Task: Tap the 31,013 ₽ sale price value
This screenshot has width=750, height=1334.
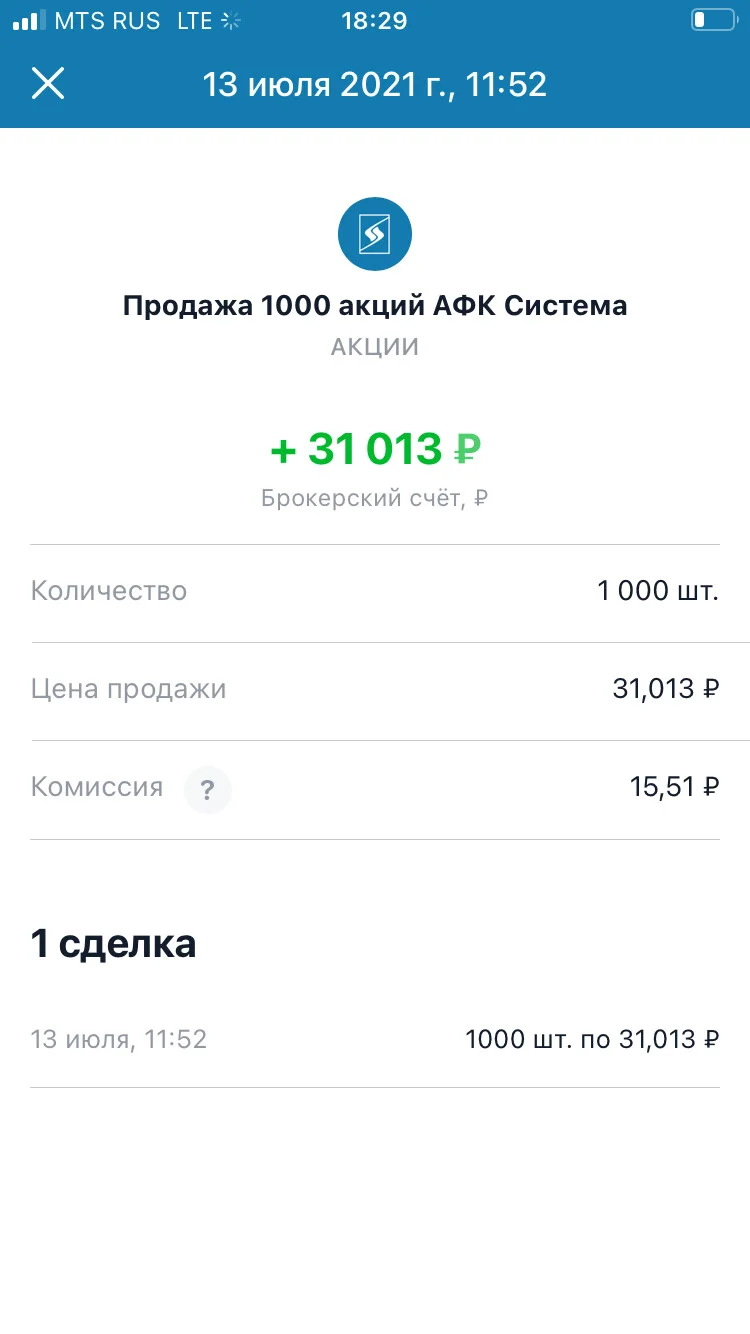Action: click(x=666, y=689)
